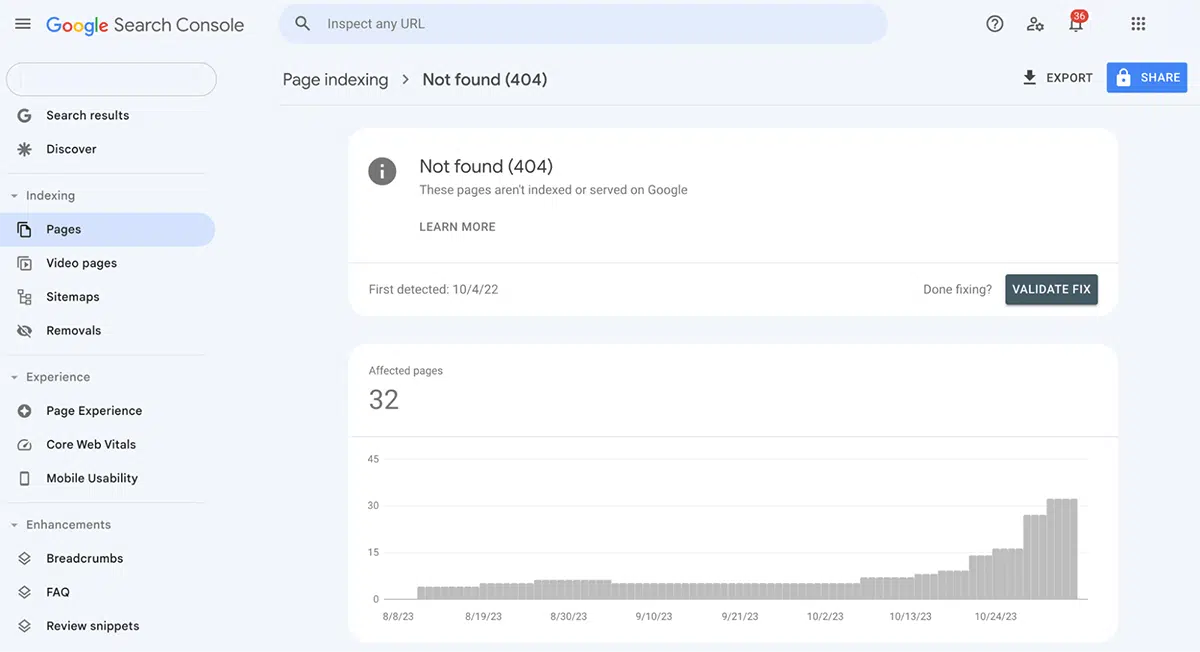This screenshot has height=652, width=1200.
Task: Click the Search results Google icon
Action: 25,115
